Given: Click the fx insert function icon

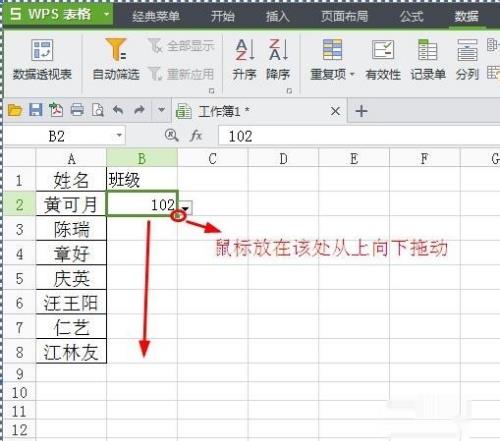Looking at the screenshot, I should [196, 136].
